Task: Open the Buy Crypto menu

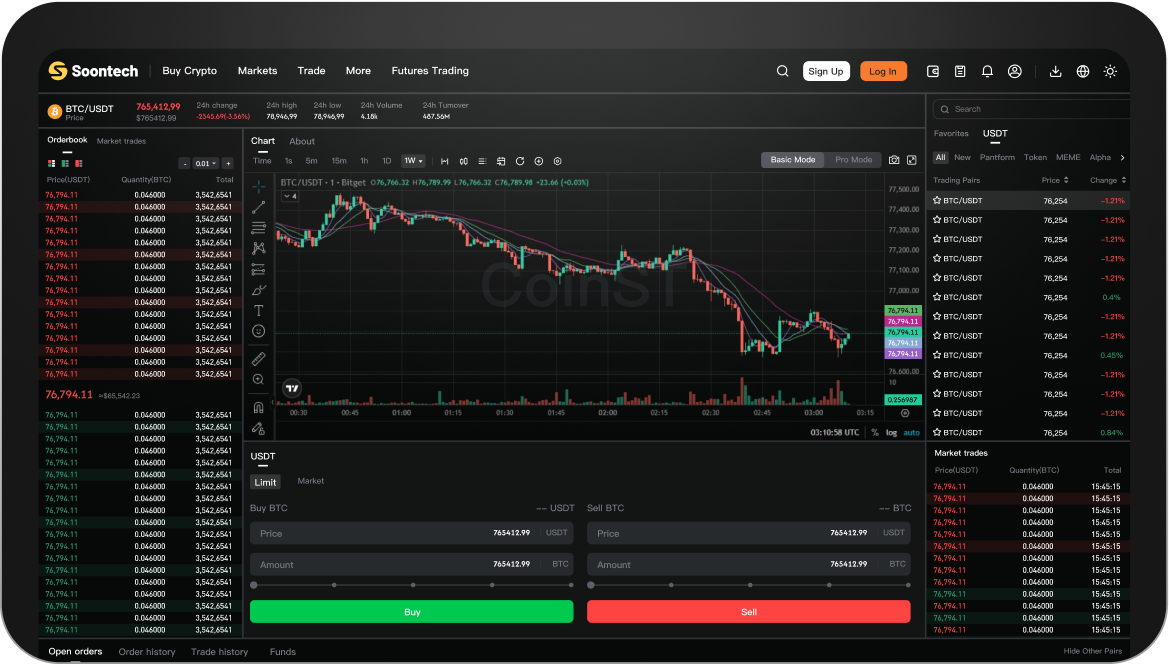Action: (189, 71)
